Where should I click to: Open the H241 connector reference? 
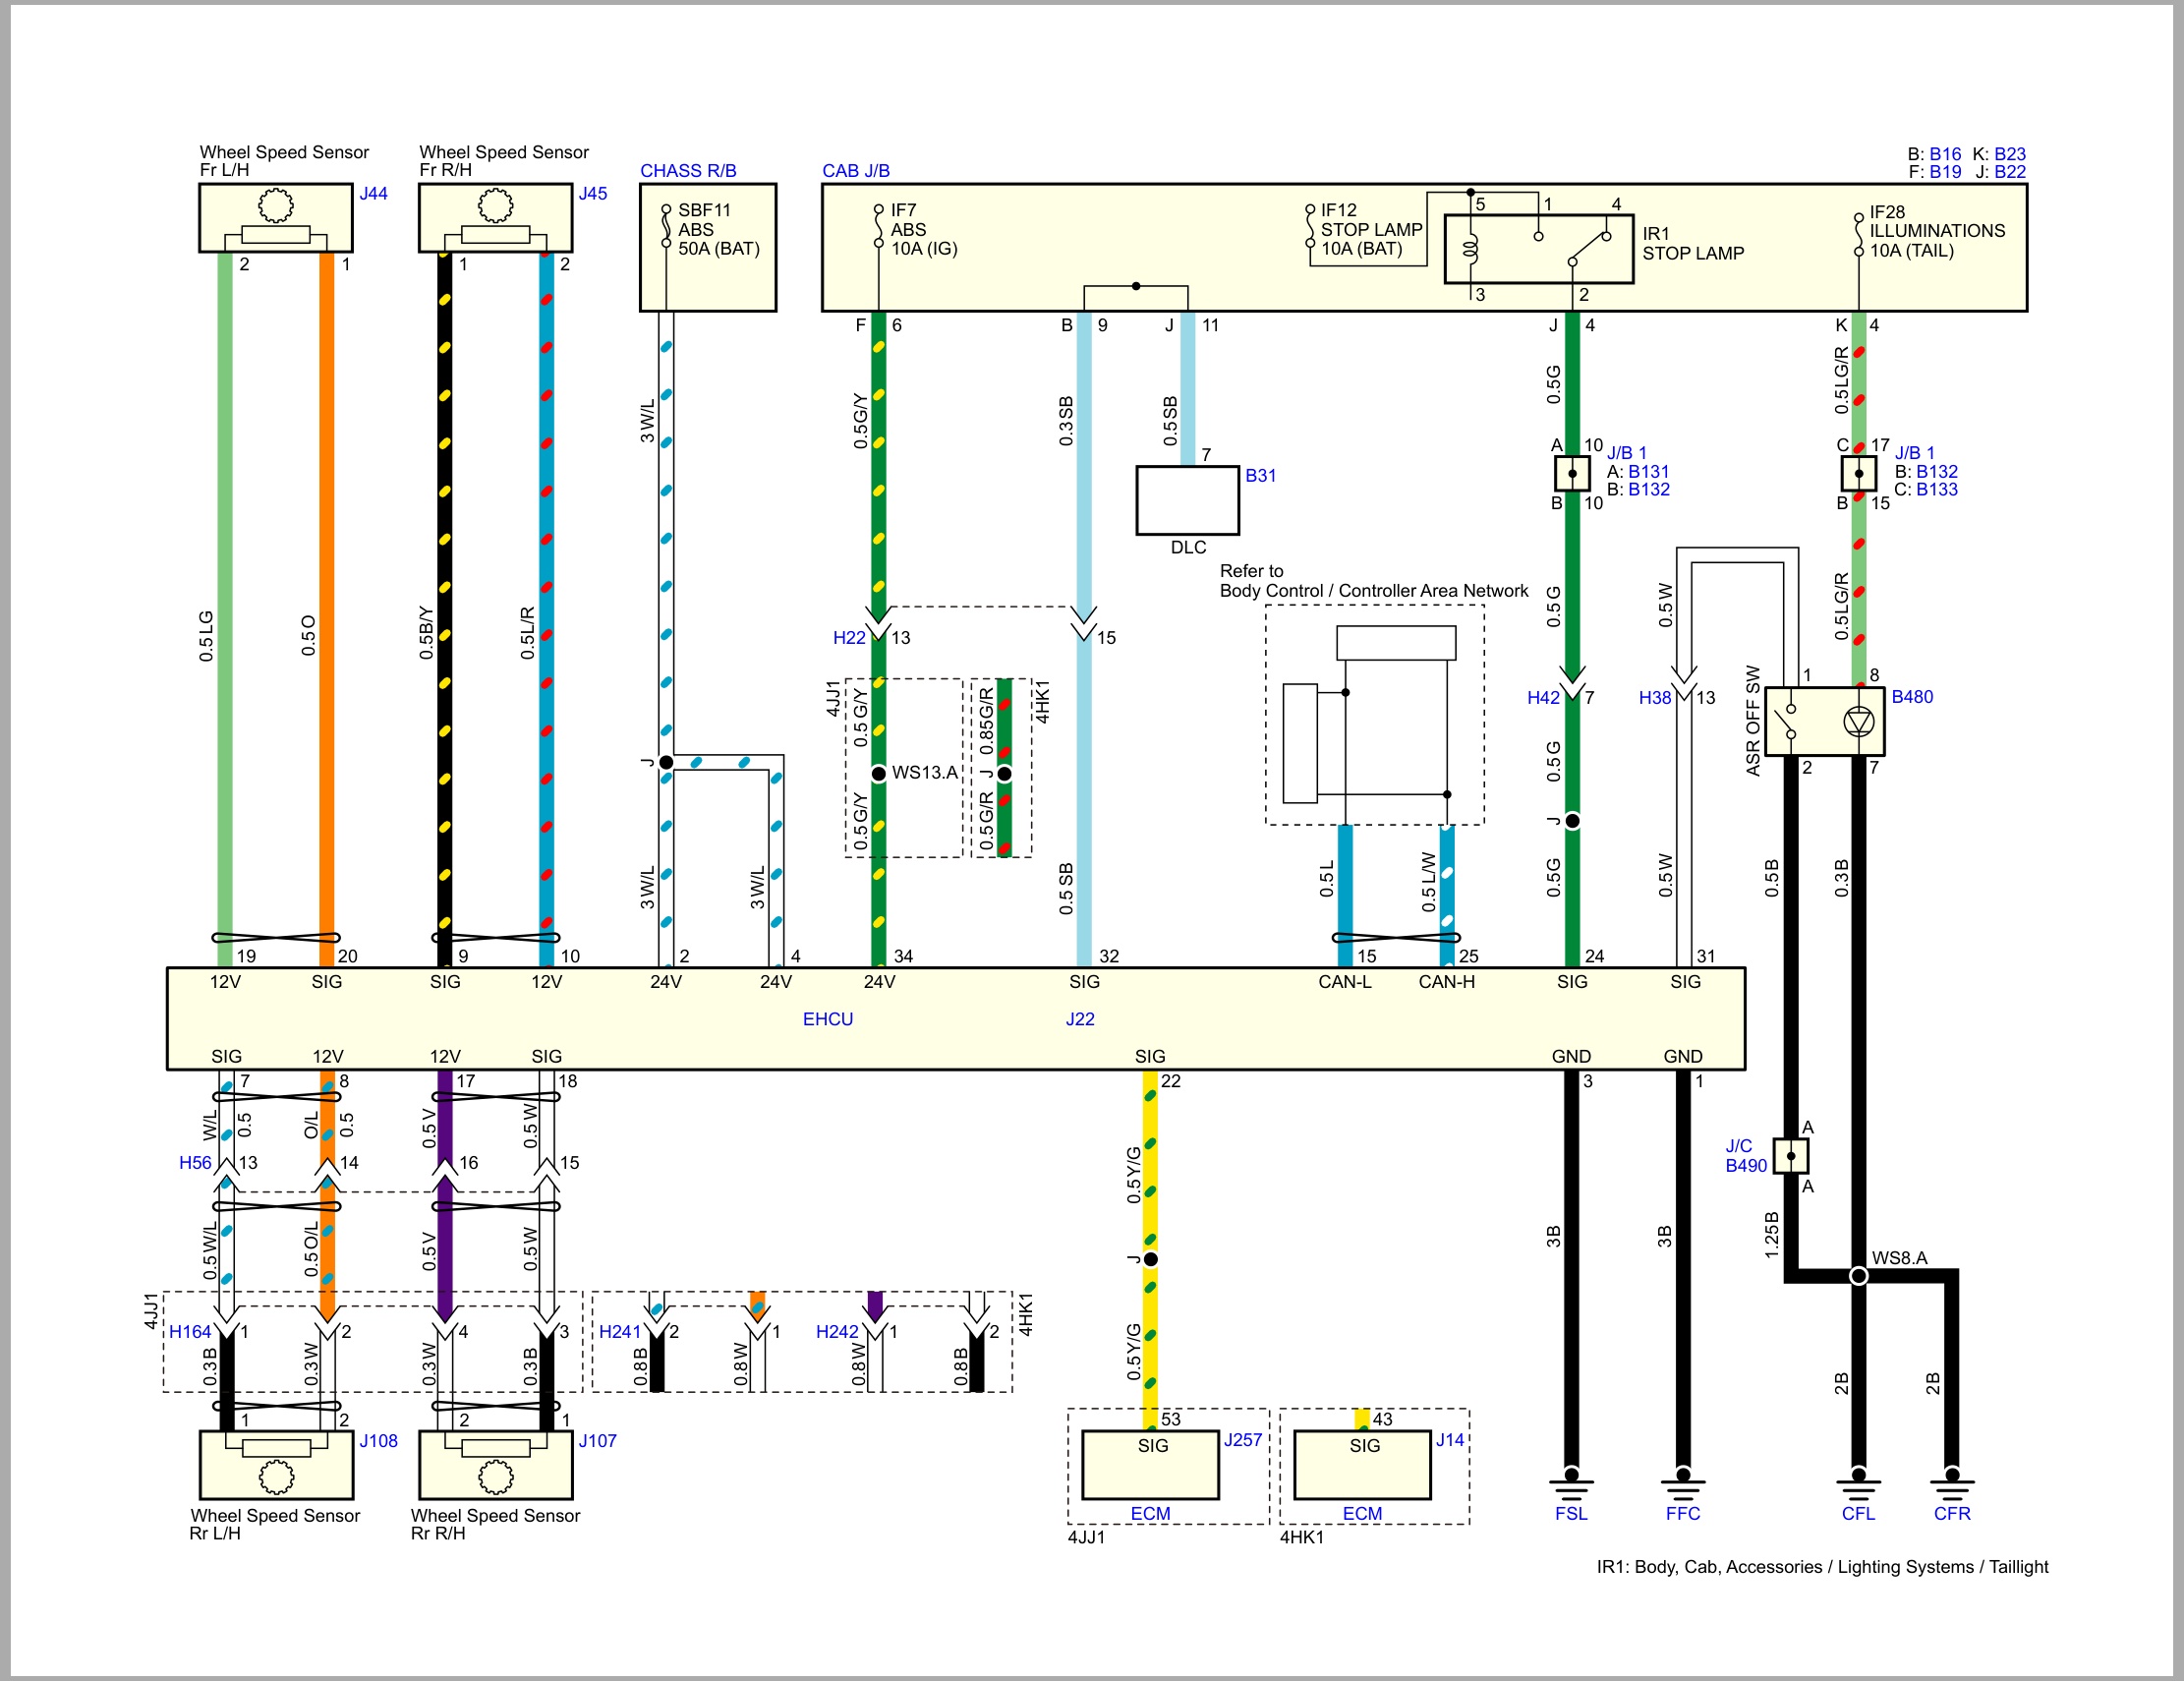tap(620, 1332)
